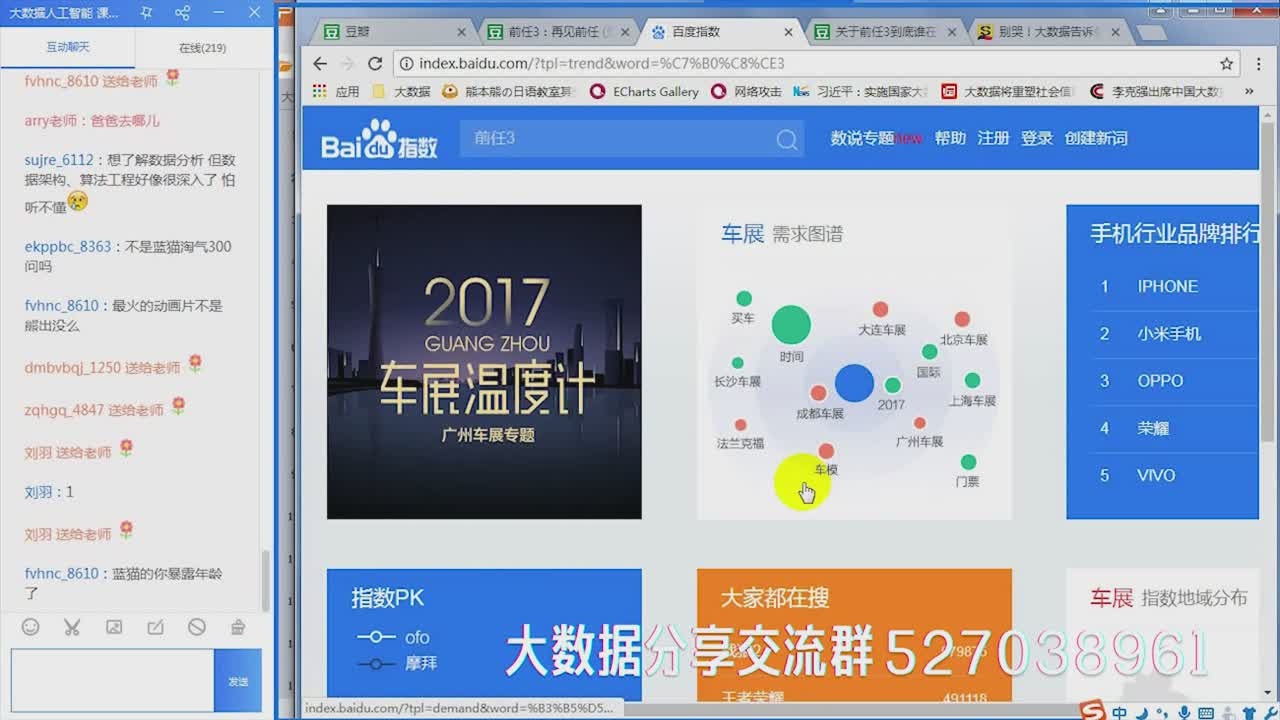Click the browser page vertical scrollbar
The width and height of the screenshot is (1280, 720).
(1268, 280)
